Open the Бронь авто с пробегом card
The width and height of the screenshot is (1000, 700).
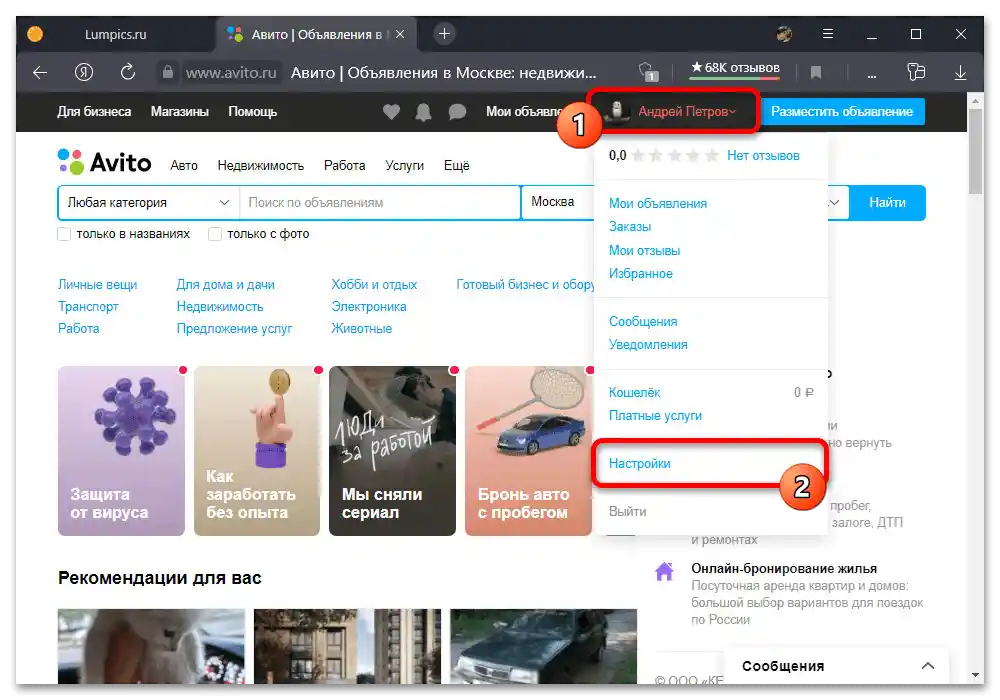(528, 451)
